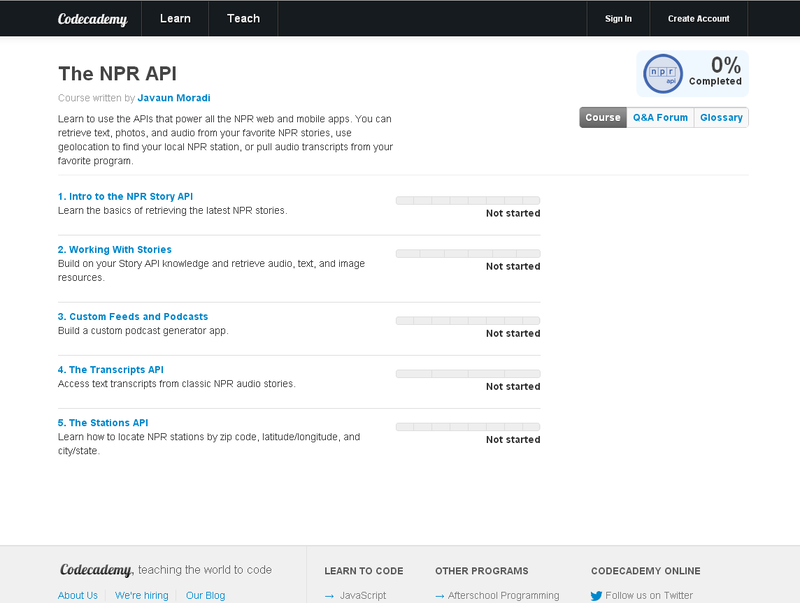Click the LEARN TO CODE footer heading

[x=364, y=571]
